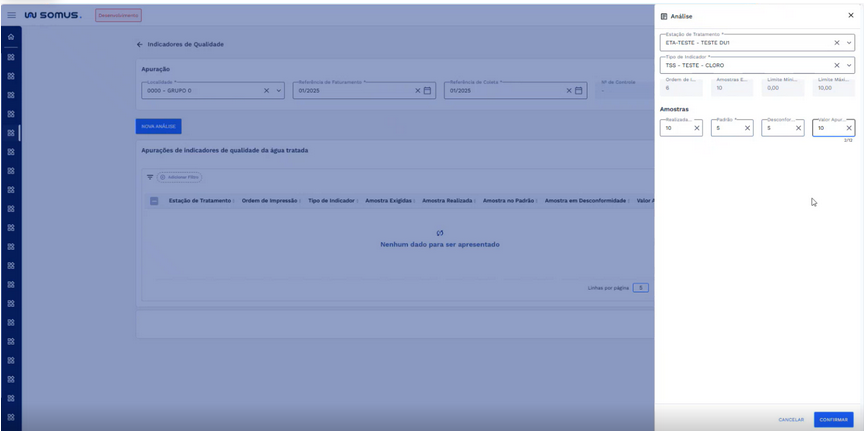The height and width of the screenshot is (435, 864).
Task: Open the calendar for Referência de Coleta
Action: pos(579,91)
